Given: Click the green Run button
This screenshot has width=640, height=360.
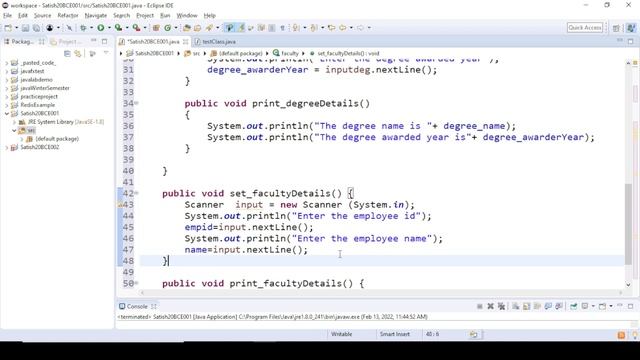Looking at the screenshot, I should [x=100, y=28].
